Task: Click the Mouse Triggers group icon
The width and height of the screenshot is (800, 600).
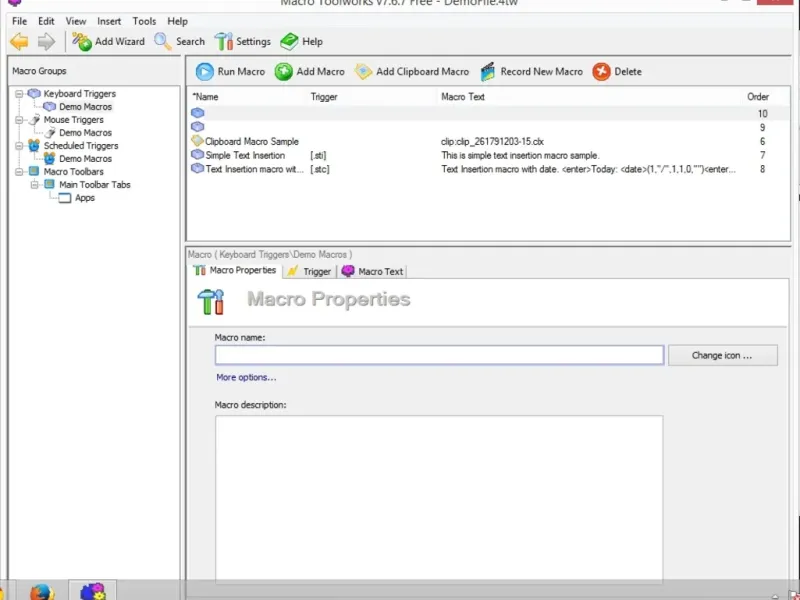Action: pyautogui.click(x=34, y=120)
